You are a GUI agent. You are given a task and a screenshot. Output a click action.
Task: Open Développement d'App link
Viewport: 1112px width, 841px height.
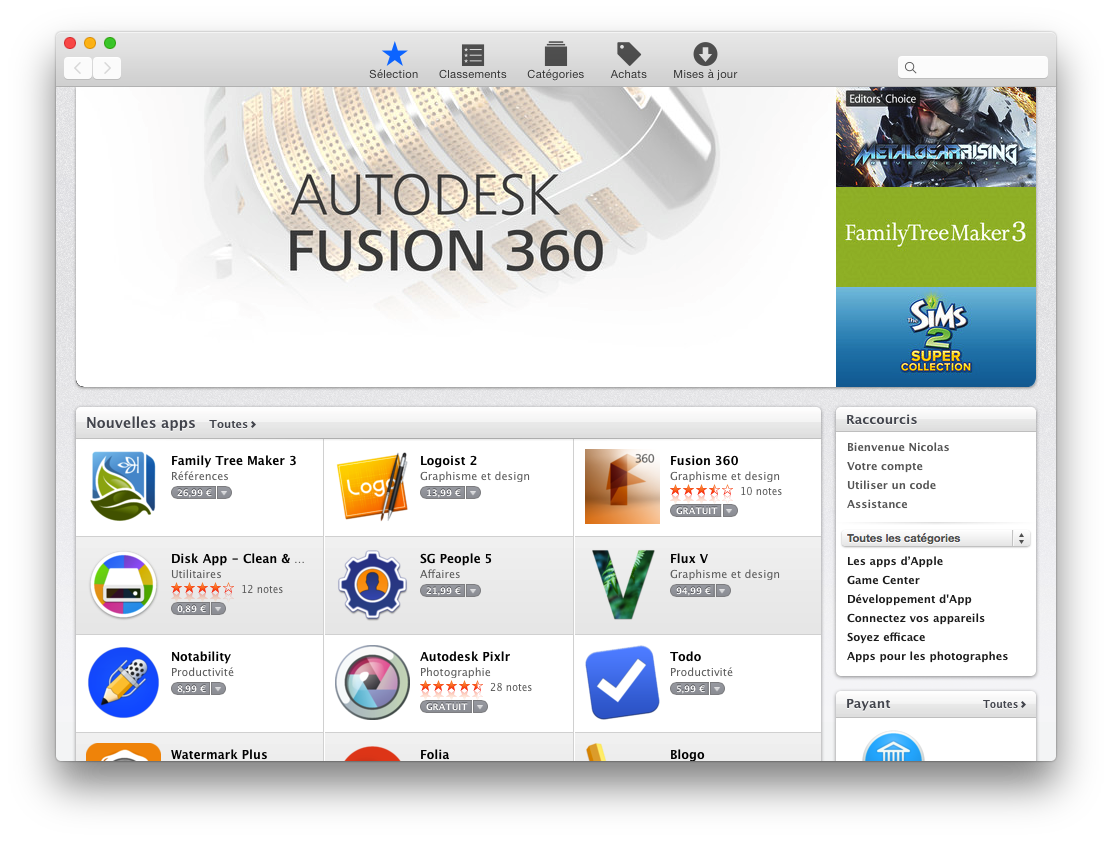pyautogui.click(x=909, y=599)
